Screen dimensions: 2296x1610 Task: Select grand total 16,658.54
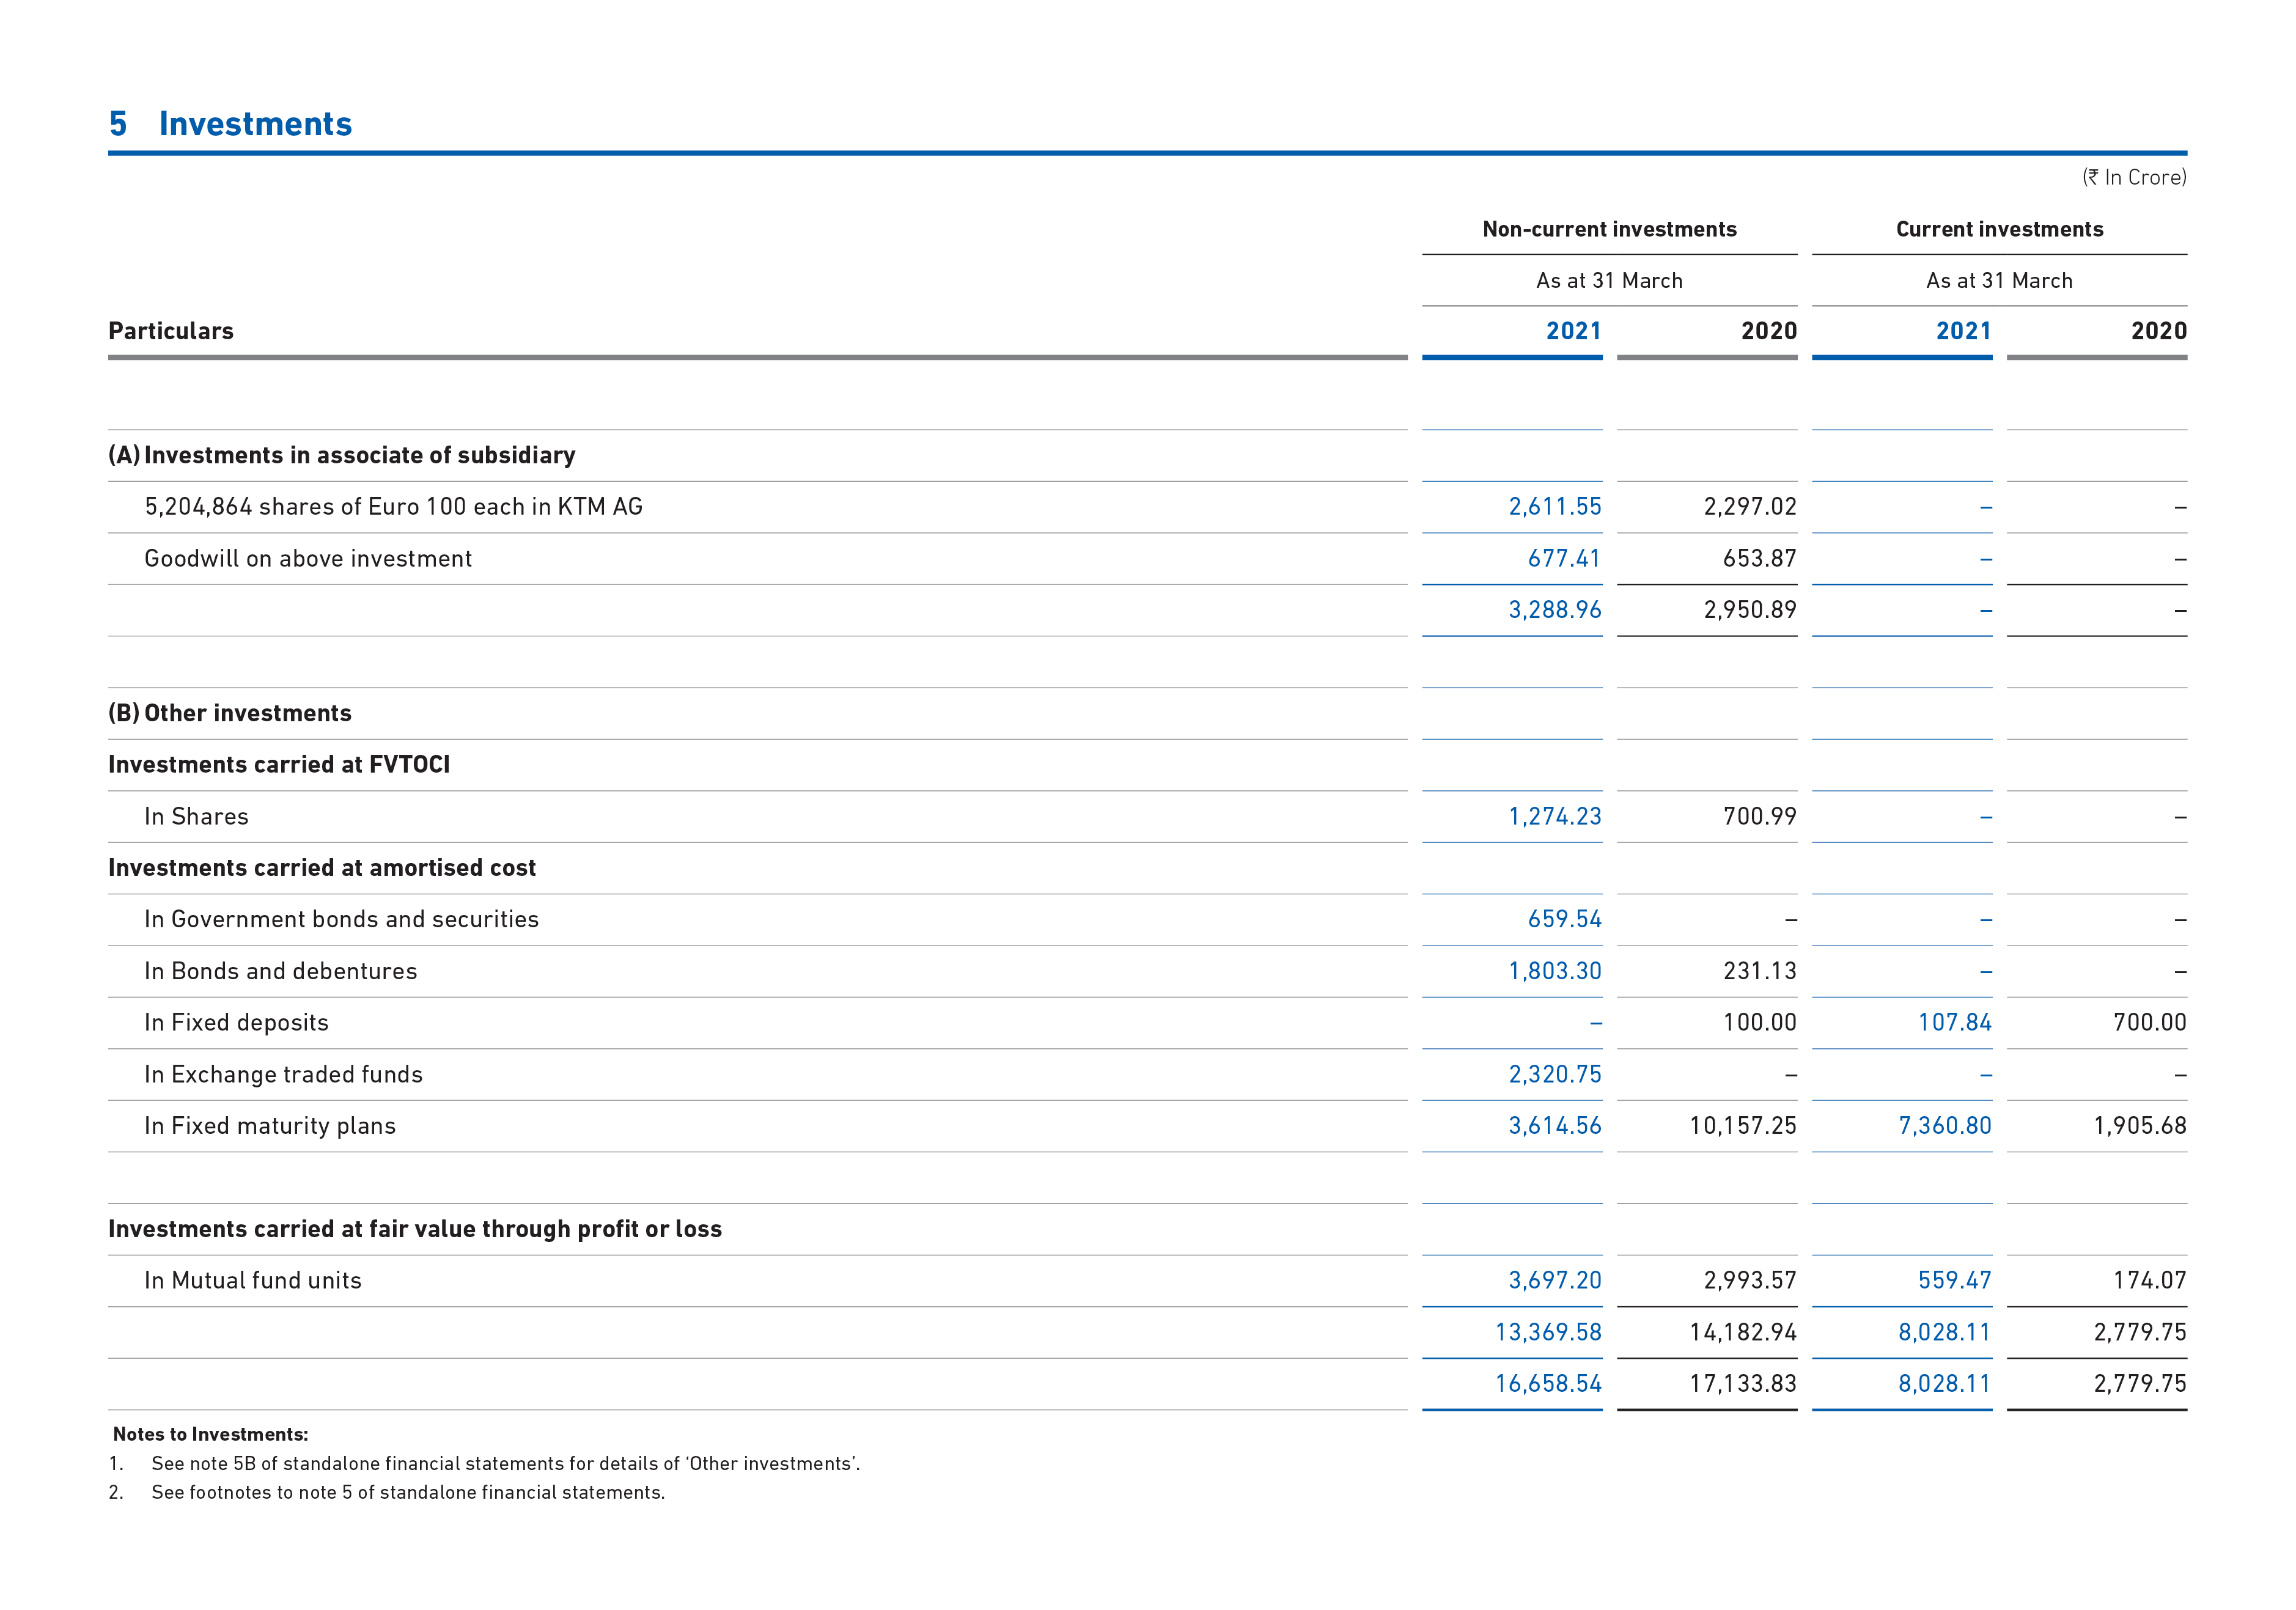pos(1548,1384)
